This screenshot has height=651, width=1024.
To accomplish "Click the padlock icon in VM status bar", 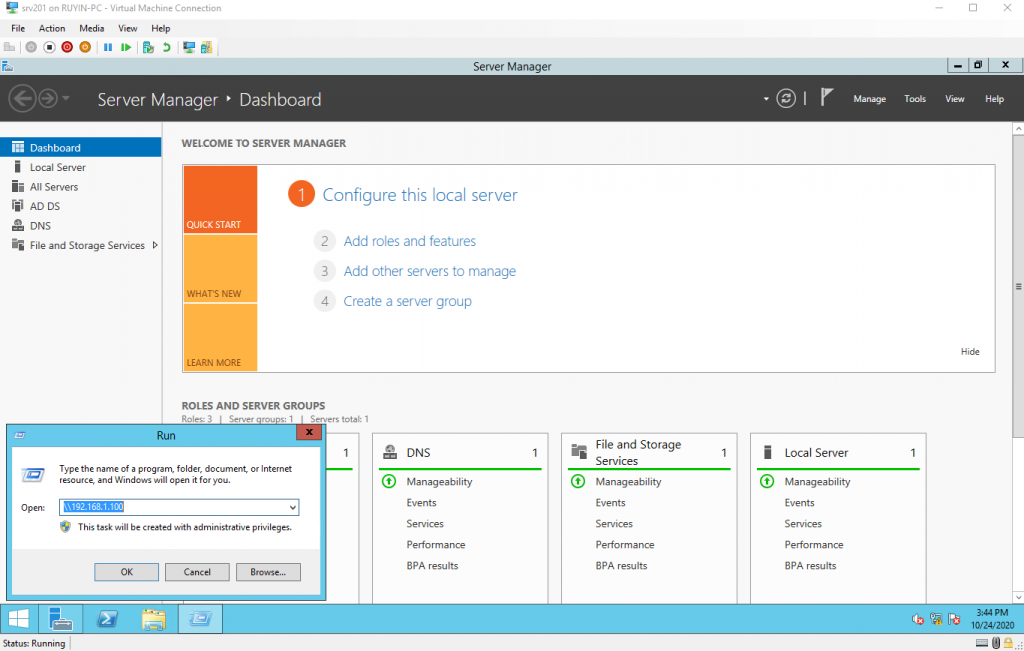I will click(x=1008, y=643).
